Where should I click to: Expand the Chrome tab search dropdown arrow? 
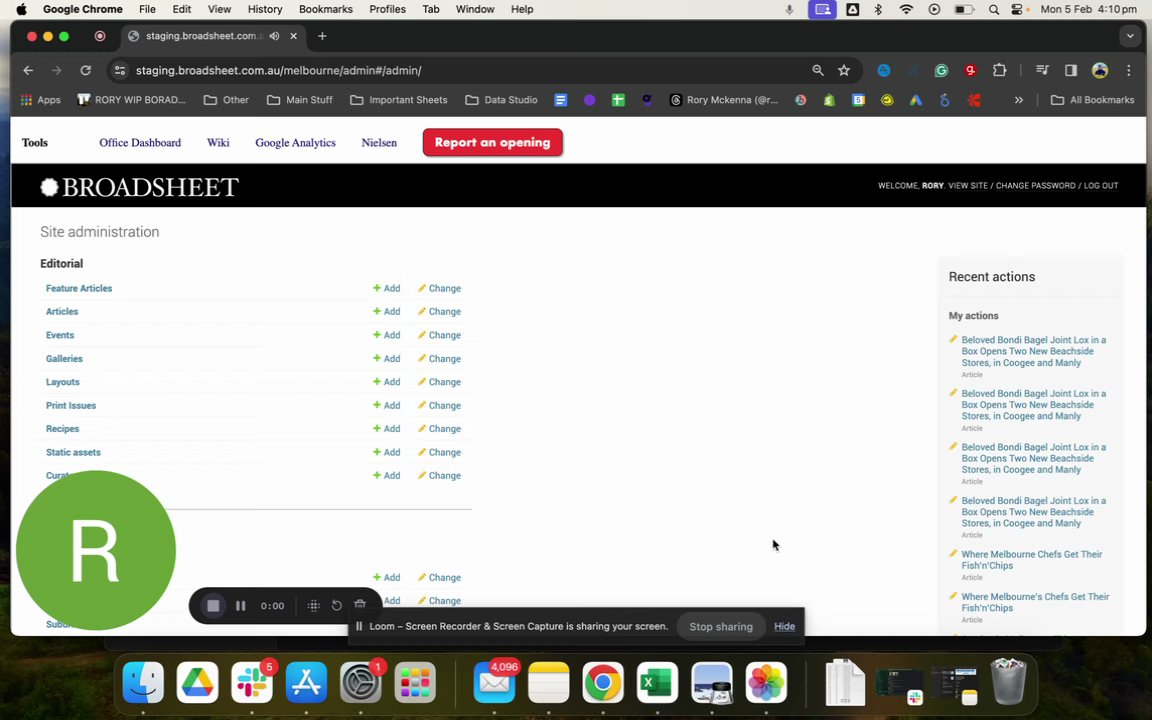click(1130, 36)
